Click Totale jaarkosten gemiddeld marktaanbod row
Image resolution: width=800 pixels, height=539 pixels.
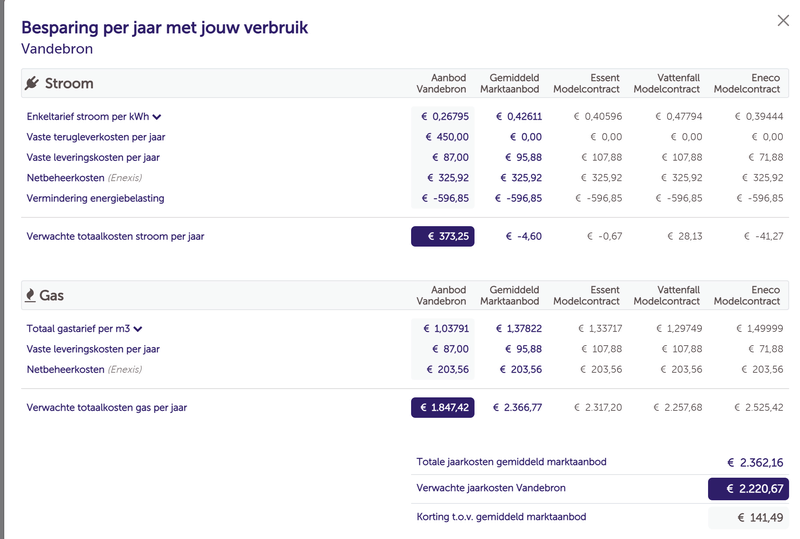(511, 462)
